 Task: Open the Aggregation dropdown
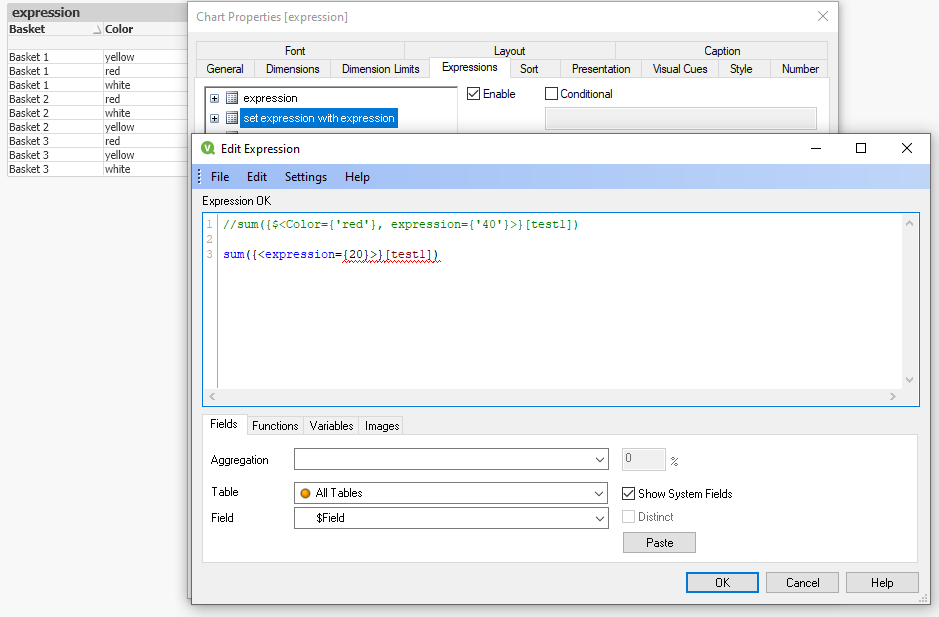click(599, 459)
